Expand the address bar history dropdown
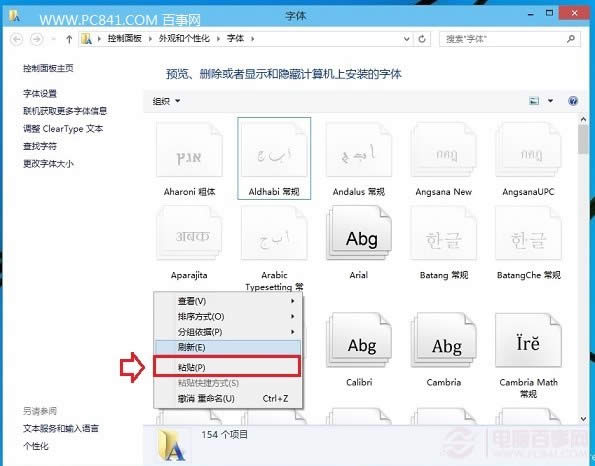The image size is (595, 466). 406,39
